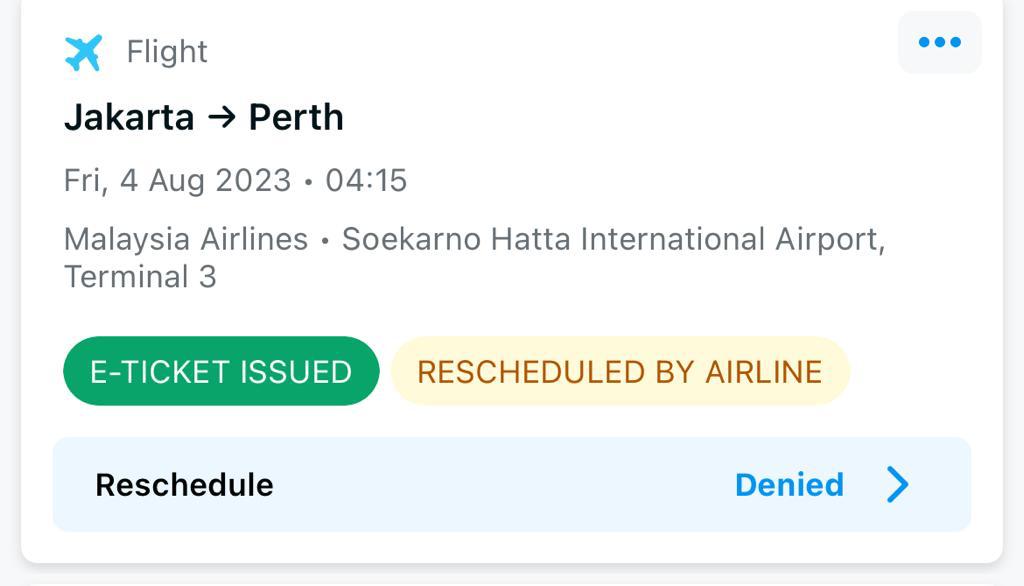Image resolution: width=1024 pixels, height=586 pixels.
Task: Tap the blue airplane flight icon
Action: [x=83, y=52]
